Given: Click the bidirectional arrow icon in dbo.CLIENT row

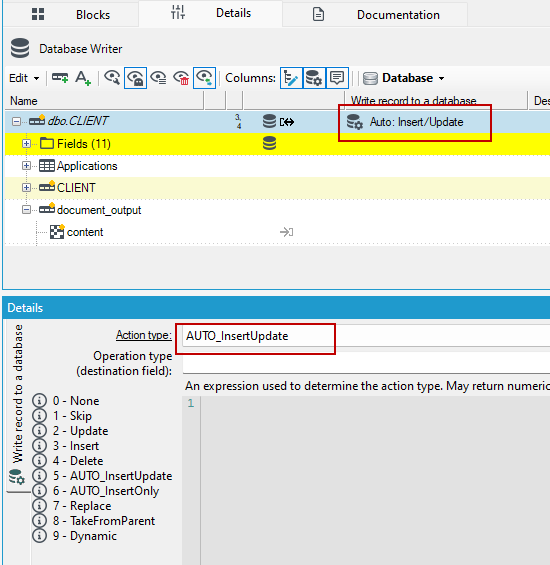Looking at the screenshot, I should coord(287,122).
